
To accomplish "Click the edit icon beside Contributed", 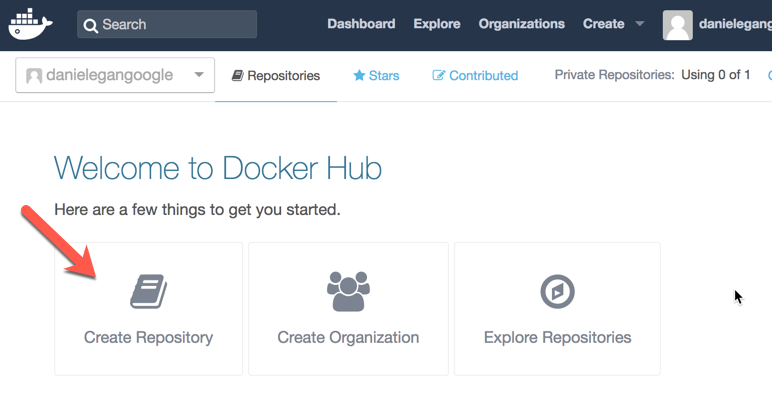I will [x=438, y=75].
